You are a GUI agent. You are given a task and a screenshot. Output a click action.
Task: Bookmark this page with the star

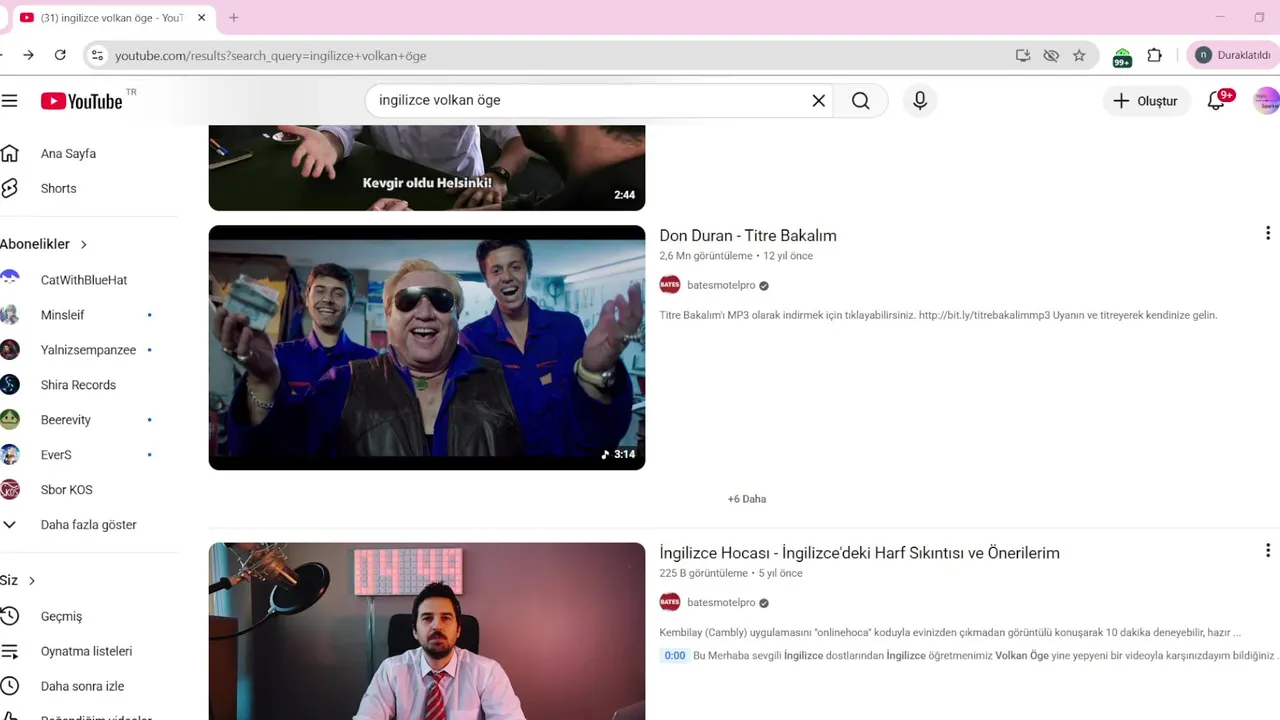(x=1079, y=56)
